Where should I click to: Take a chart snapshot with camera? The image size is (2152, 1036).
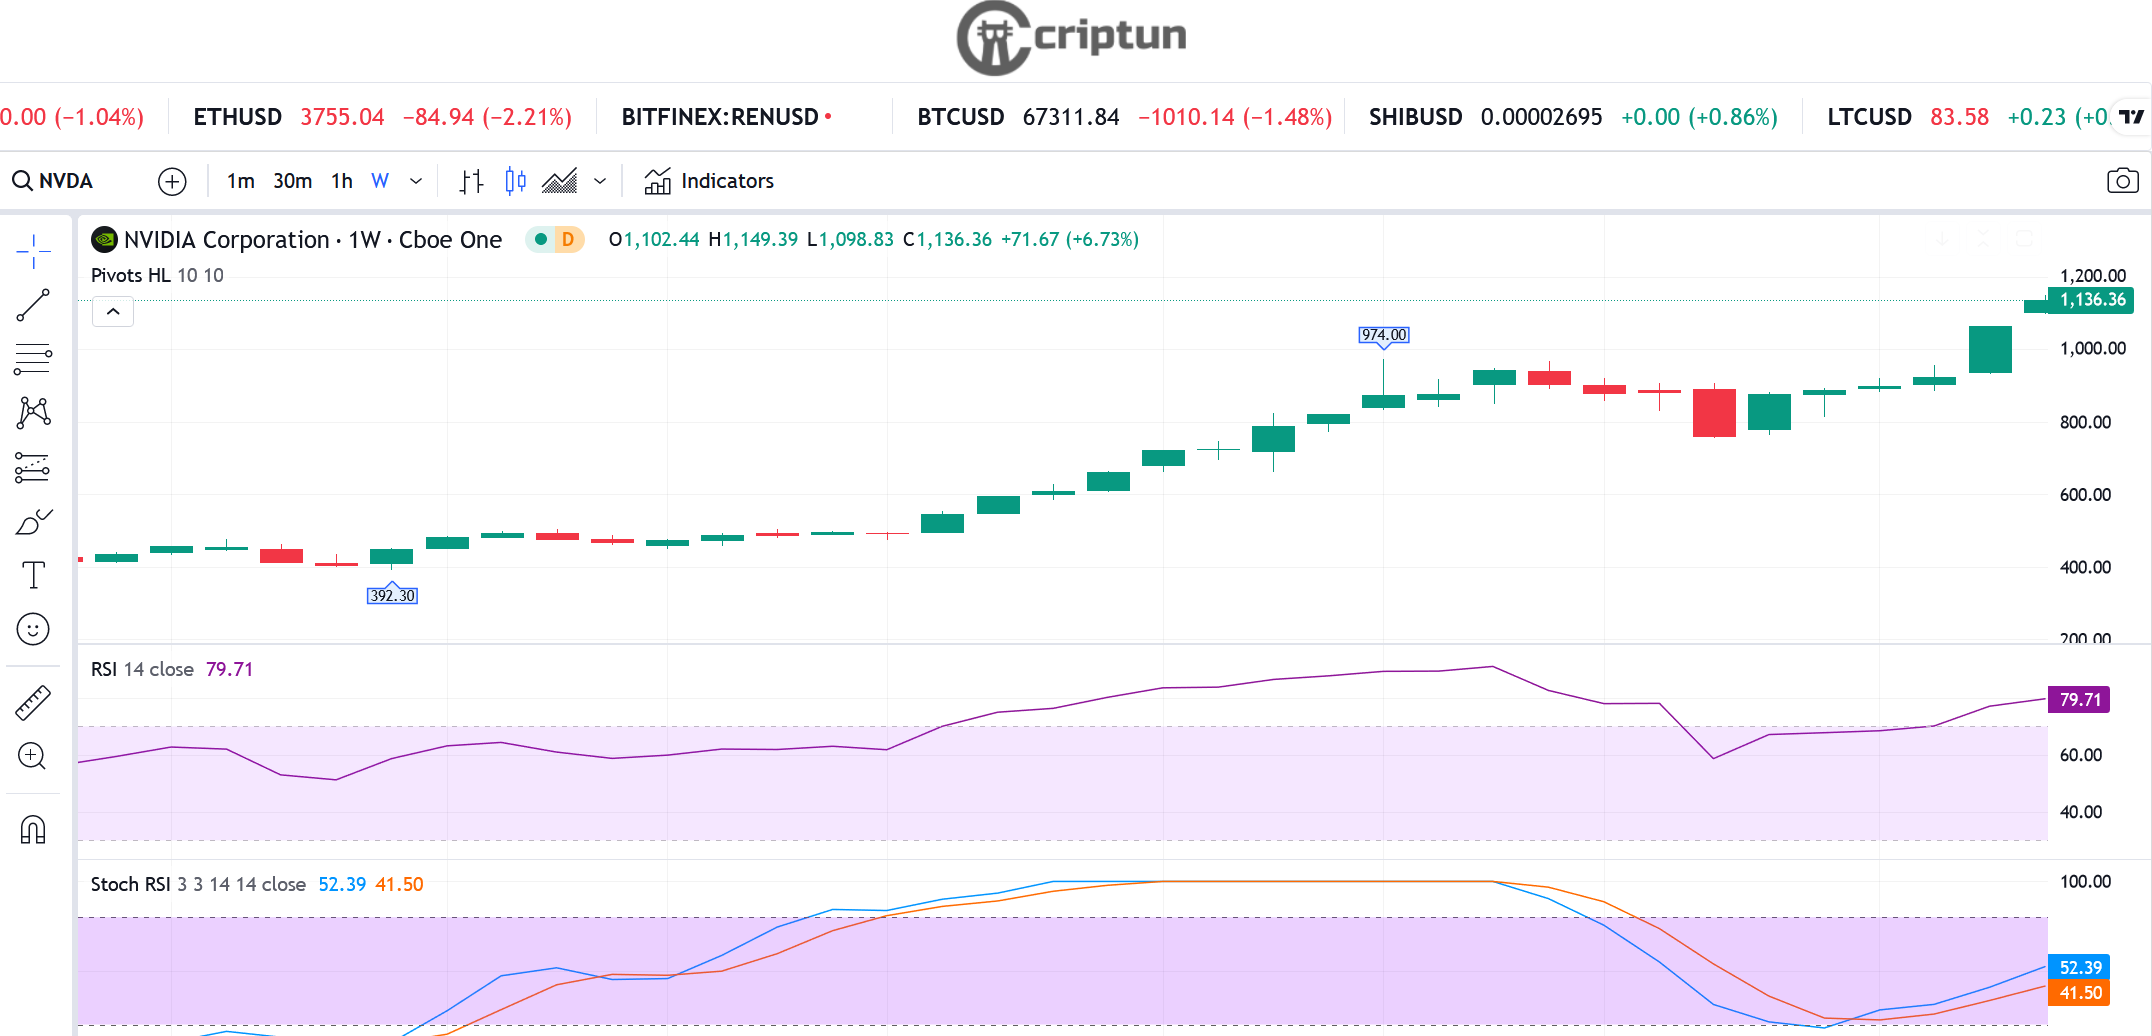tap(2122, 181)
